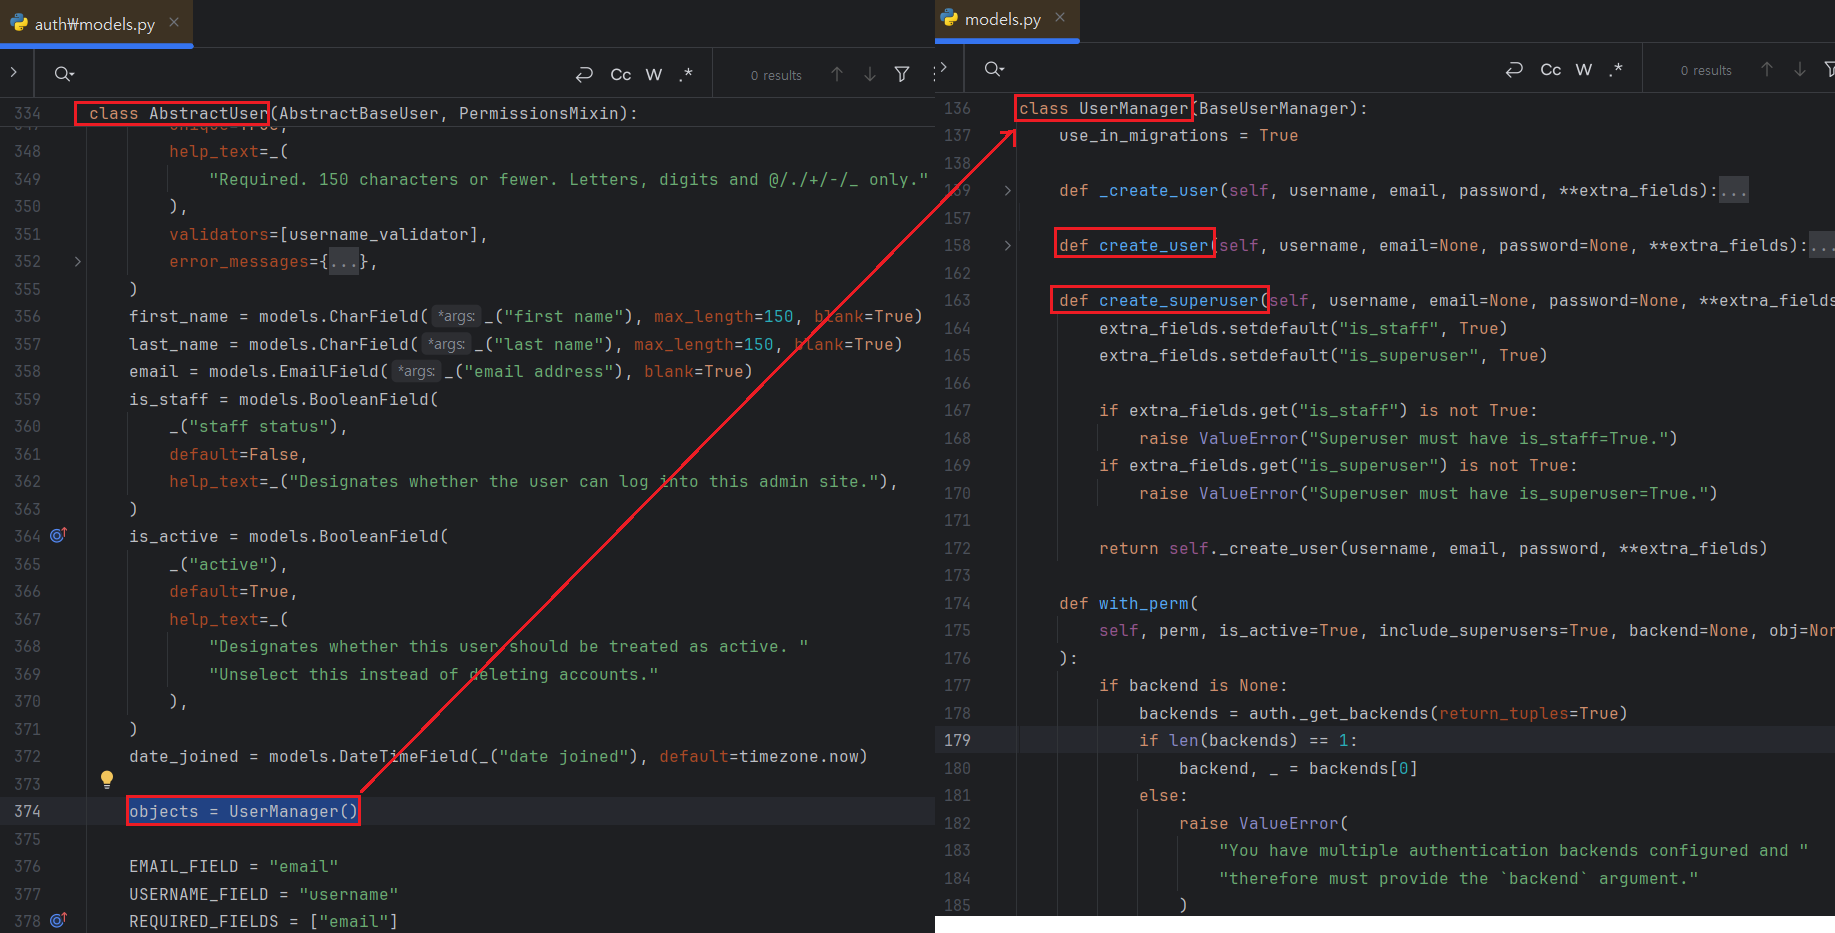
Task: Open filter search results in left pane
Action: [x=902, y=75]
